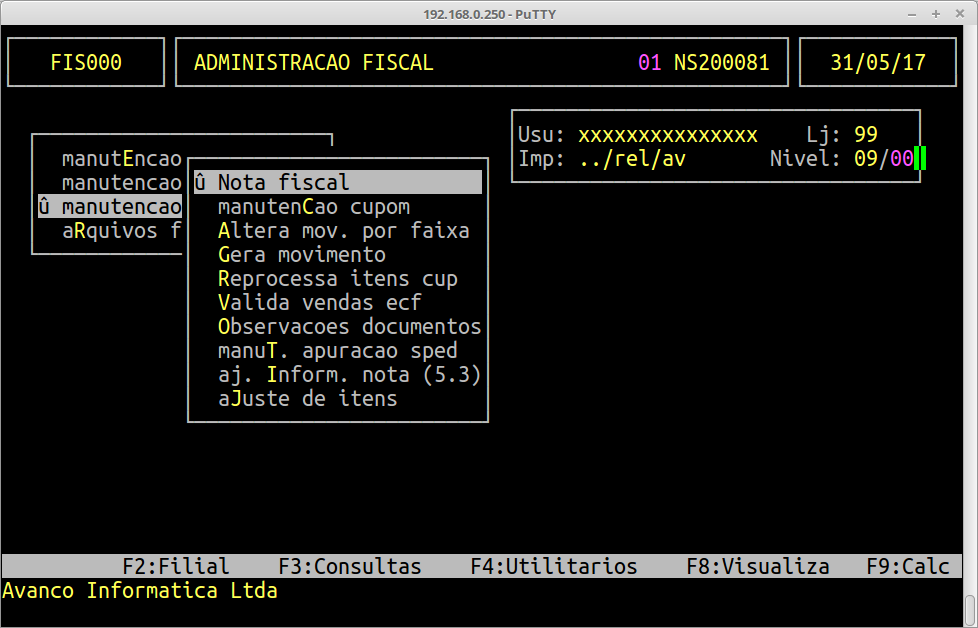Viewport: 978px width, 628px height.
Task: Open F9:Calc calculator shortcut
Action: (x=907, y=566)
